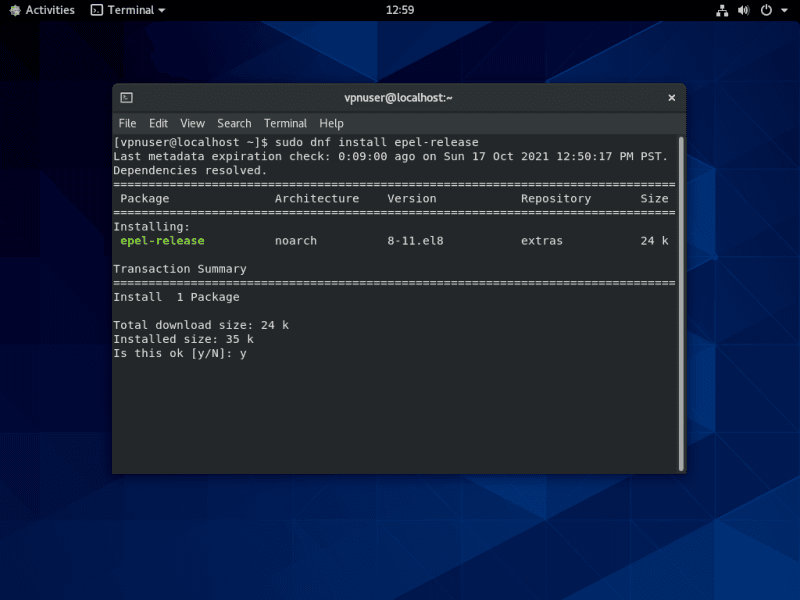Expand the system menu arrow

(784, 10)
